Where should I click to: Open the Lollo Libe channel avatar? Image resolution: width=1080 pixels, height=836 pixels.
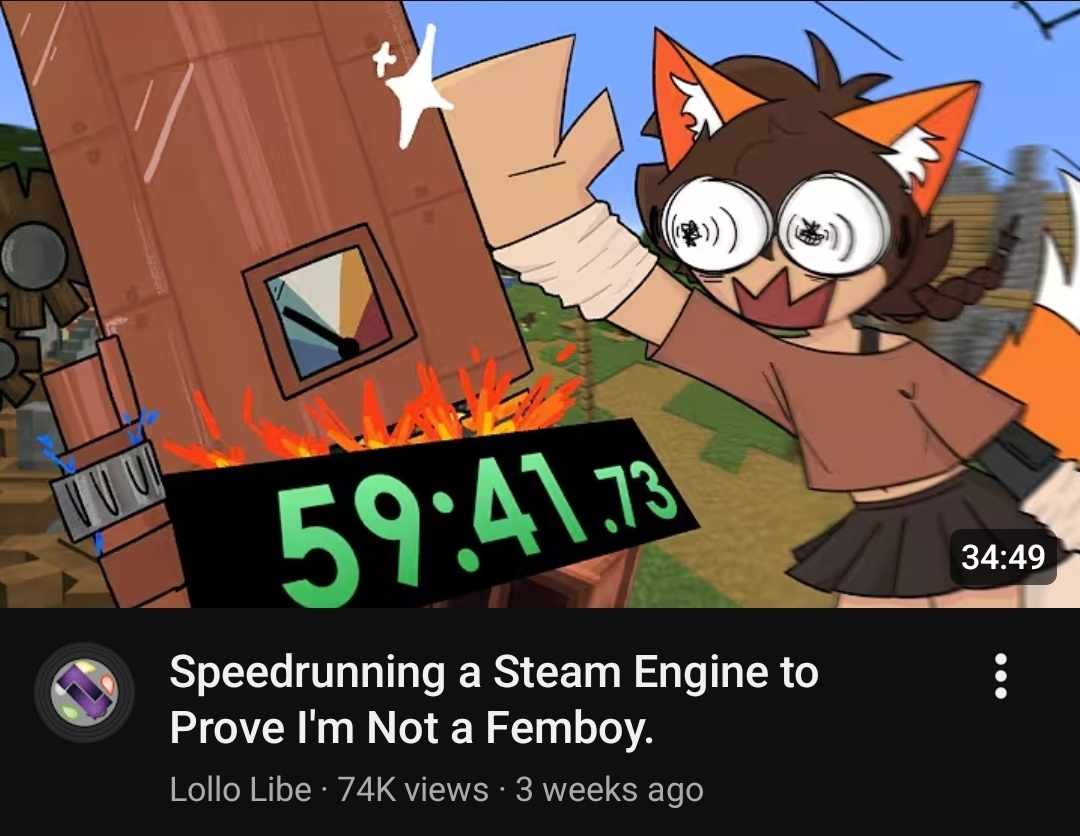84,692
